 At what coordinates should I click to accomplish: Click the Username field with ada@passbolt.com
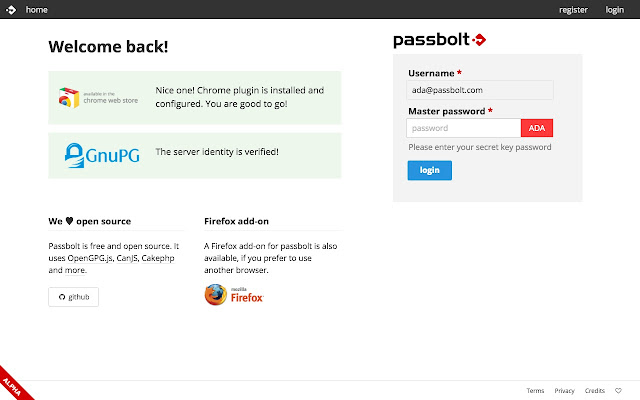[481, 90]
